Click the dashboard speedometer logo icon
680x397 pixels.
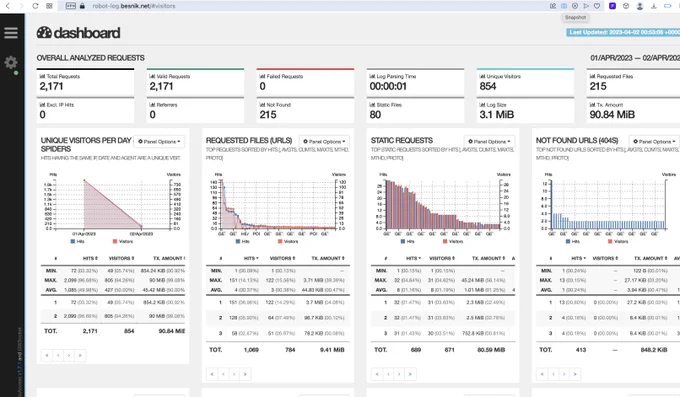point(44,33)
